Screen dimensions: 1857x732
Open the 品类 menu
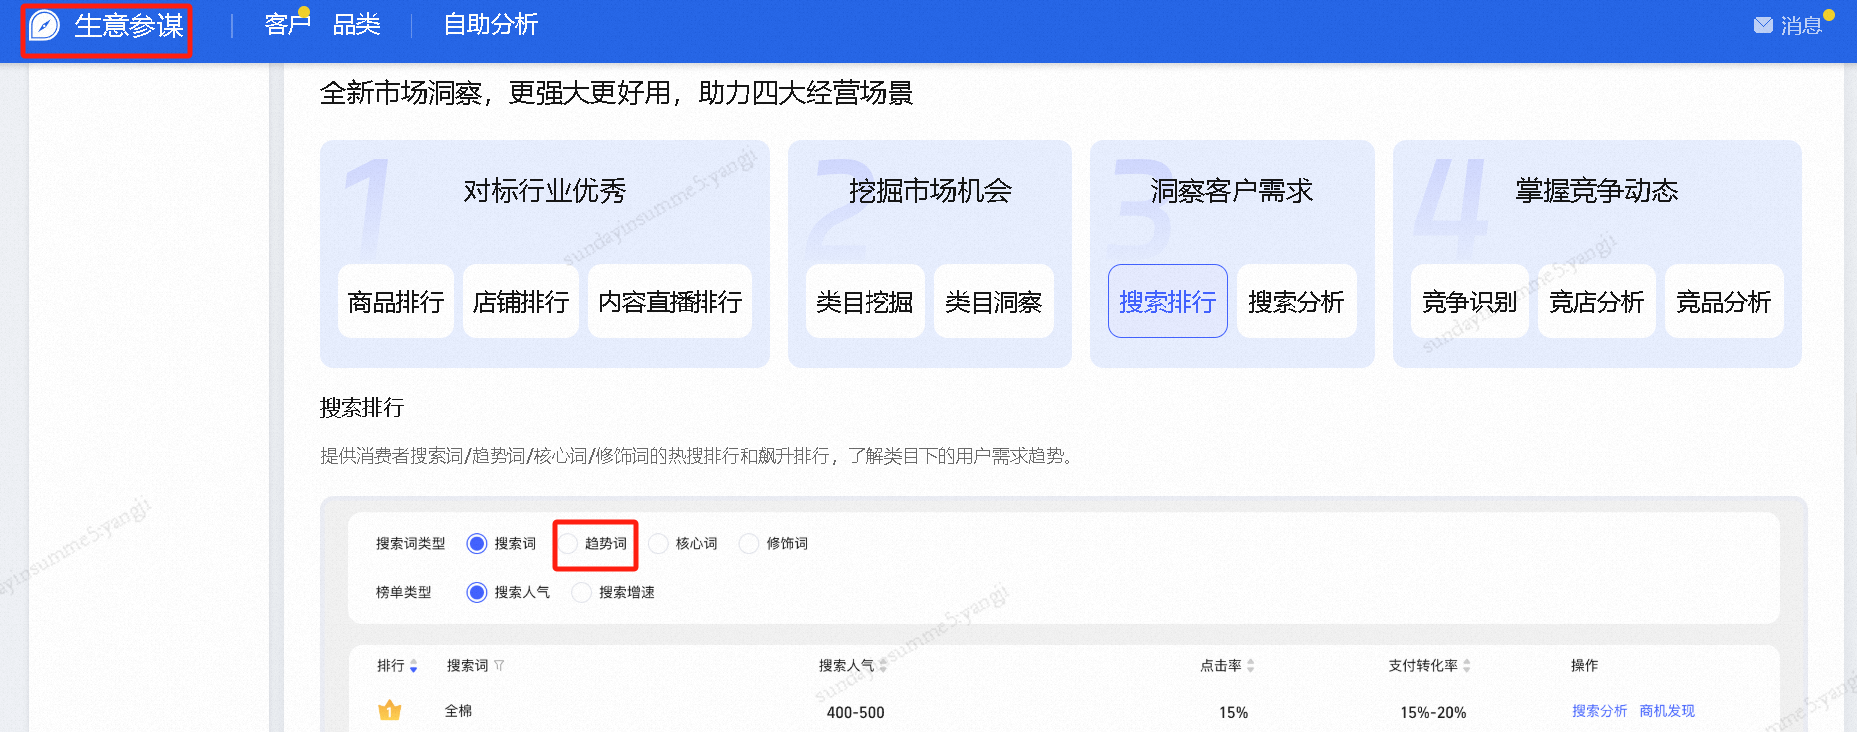pyautogui.click(x=357, y=24)
